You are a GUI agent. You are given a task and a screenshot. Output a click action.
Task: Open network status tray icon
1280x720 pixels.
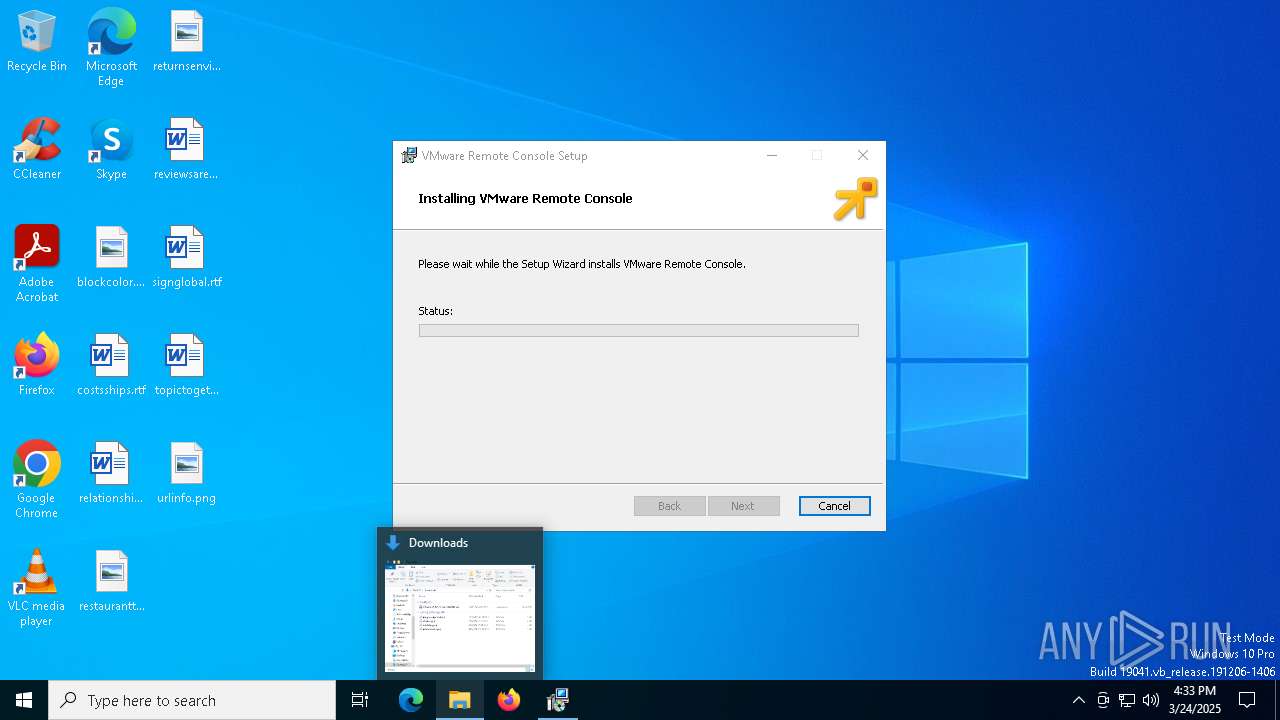click(1127, 700)
